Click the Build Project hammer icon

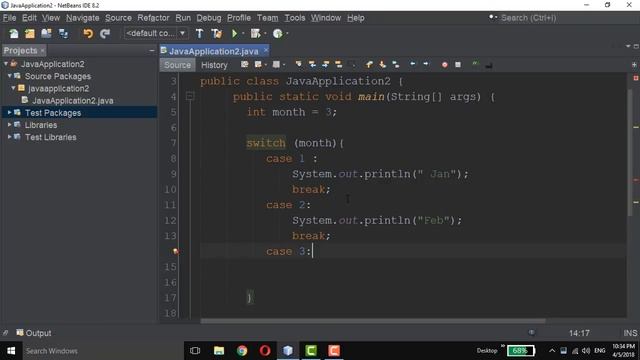coord(199,33)
